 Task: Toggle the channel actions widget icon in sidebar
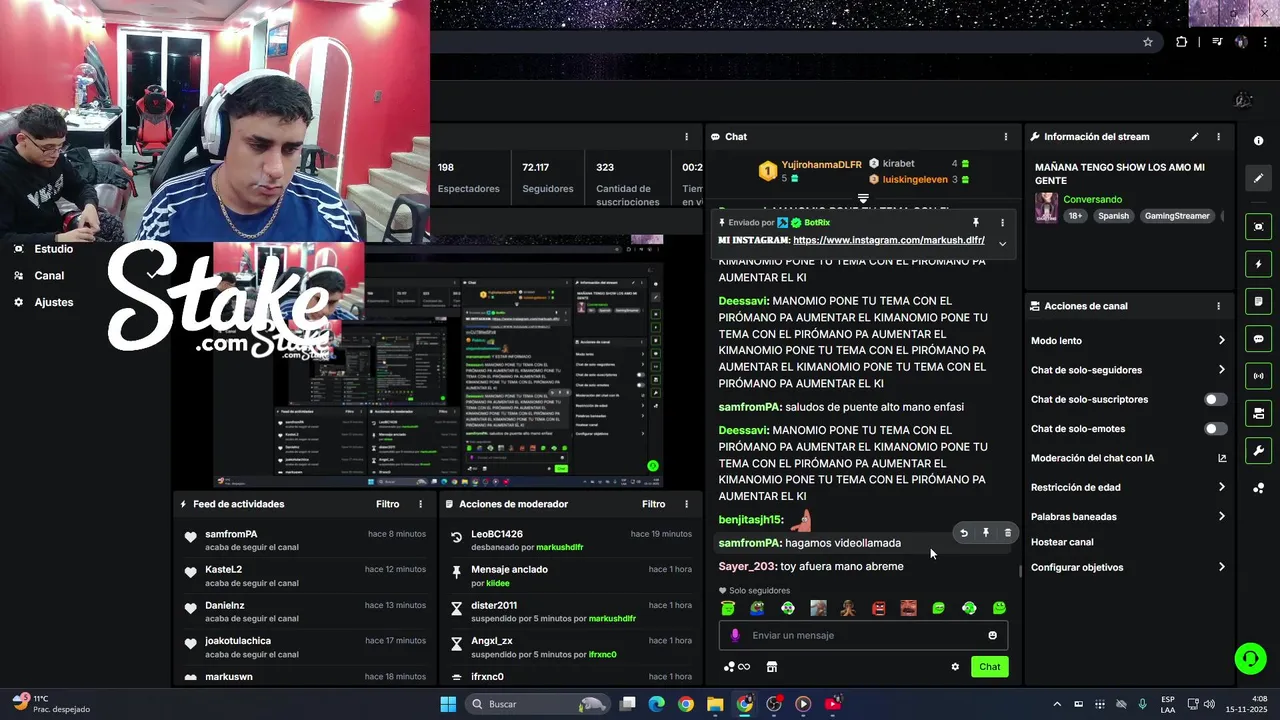(1258, 413)
